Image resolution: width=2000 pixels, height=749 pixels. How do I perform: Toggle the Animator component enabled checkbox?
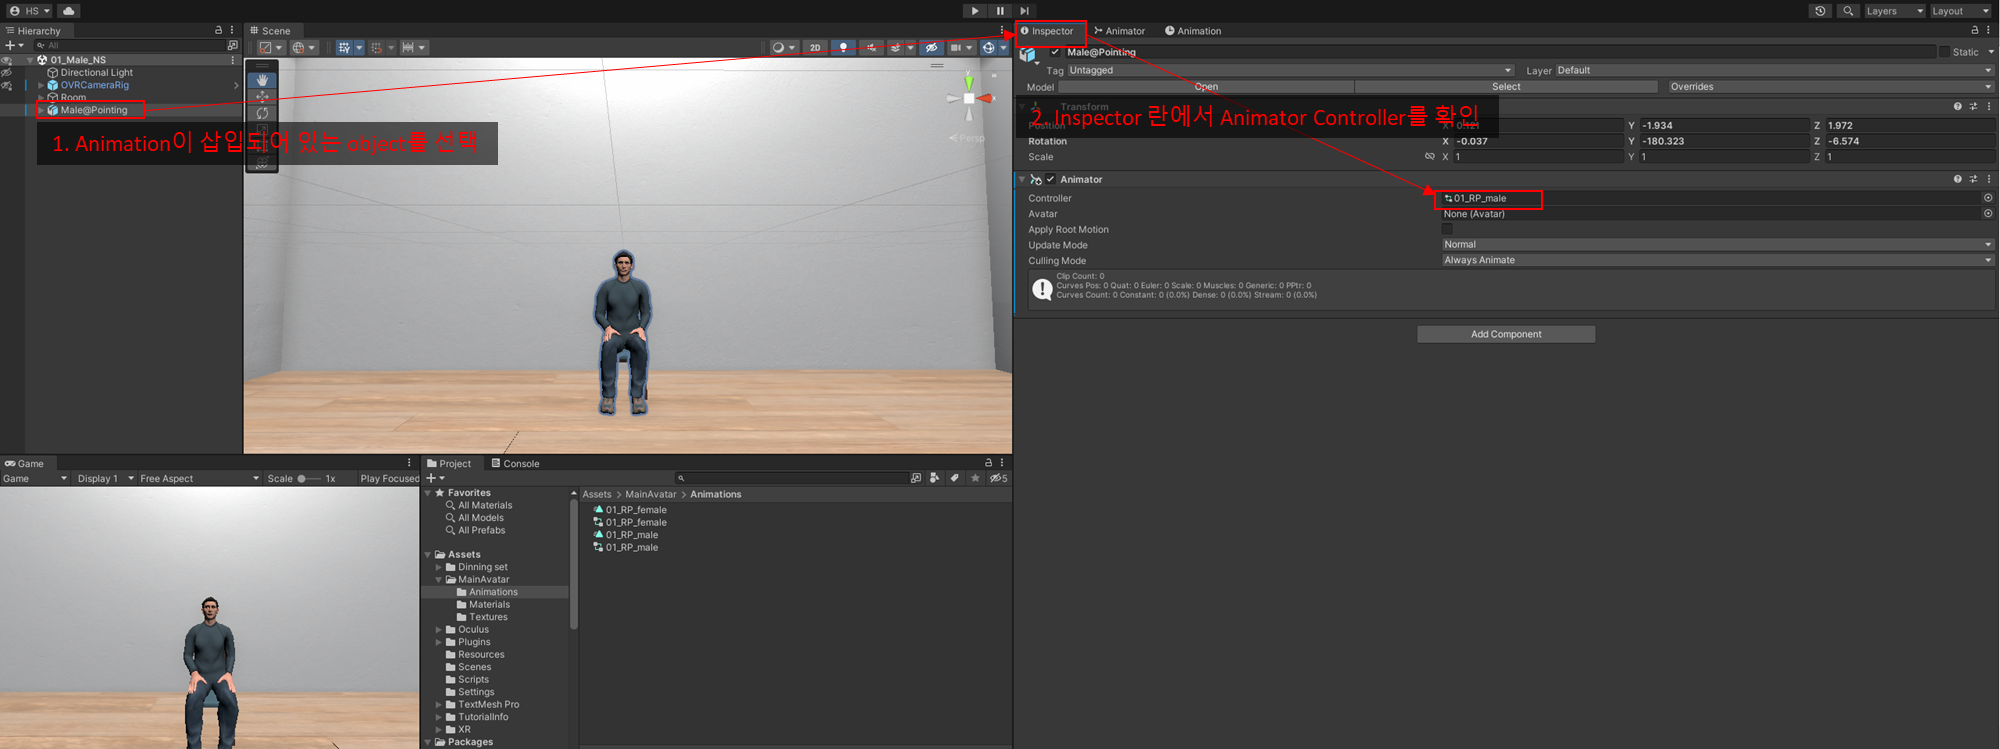click(x=1050, y=179)
